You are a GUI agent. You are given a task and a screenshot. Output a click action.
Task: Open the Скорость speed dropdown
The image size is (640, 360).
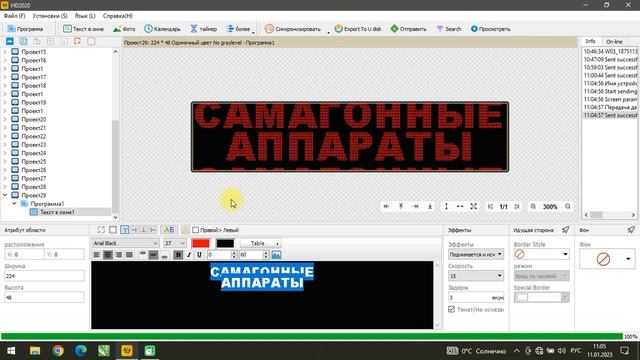click(476, 276)
